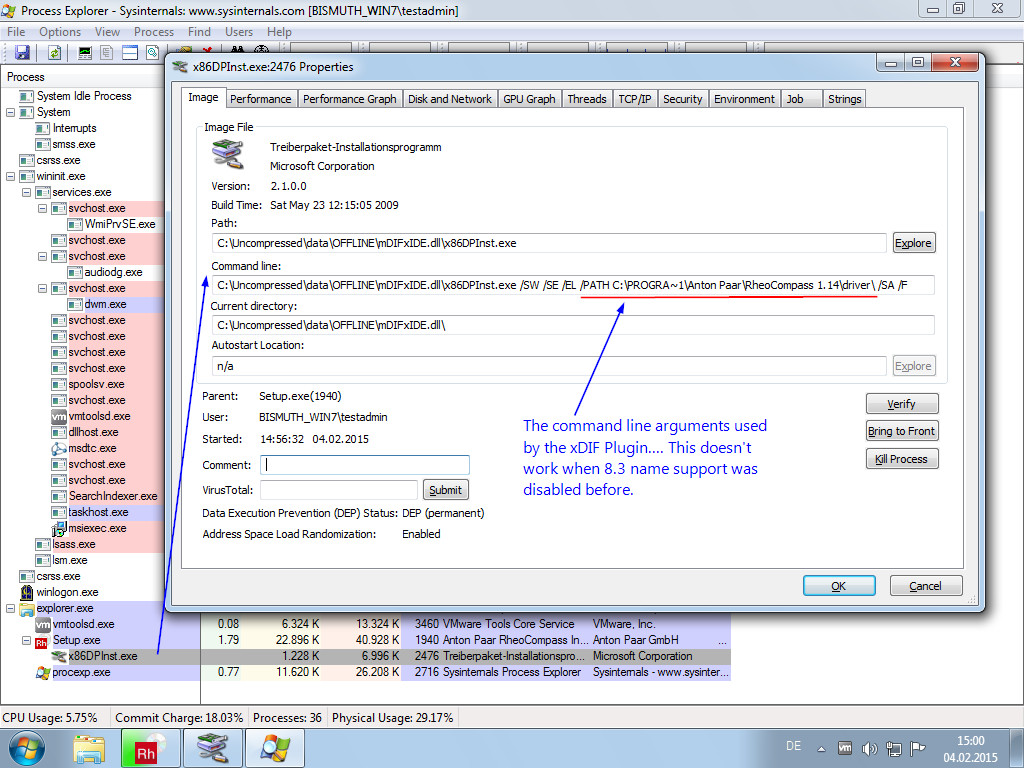Click the Process column header

coord(82,77)
